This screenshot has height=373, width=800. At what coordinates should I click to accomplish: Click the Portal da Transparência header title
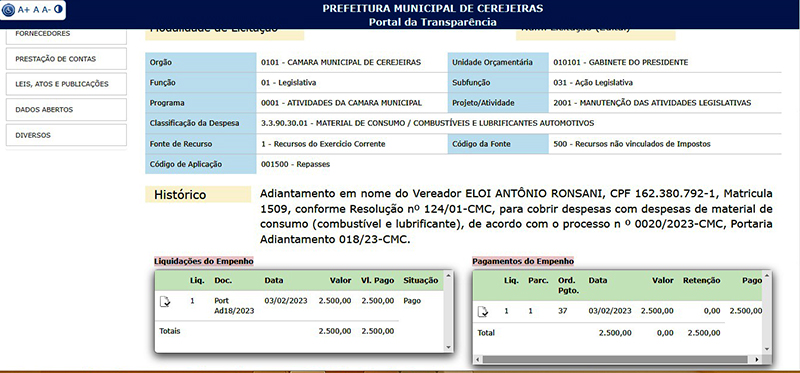432,22
